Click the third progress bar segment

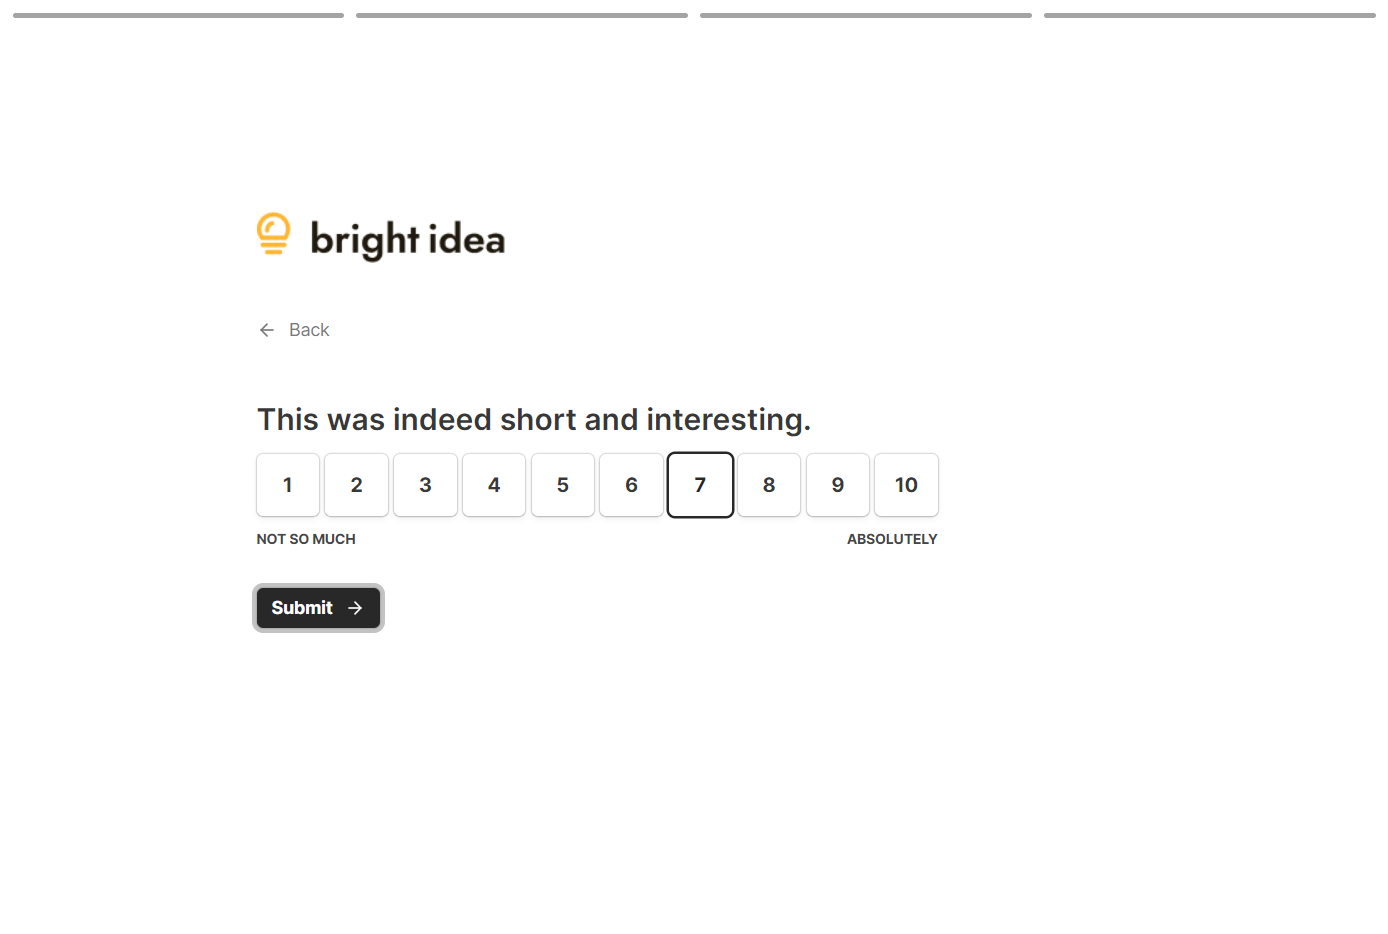click(x=866, y=16)
